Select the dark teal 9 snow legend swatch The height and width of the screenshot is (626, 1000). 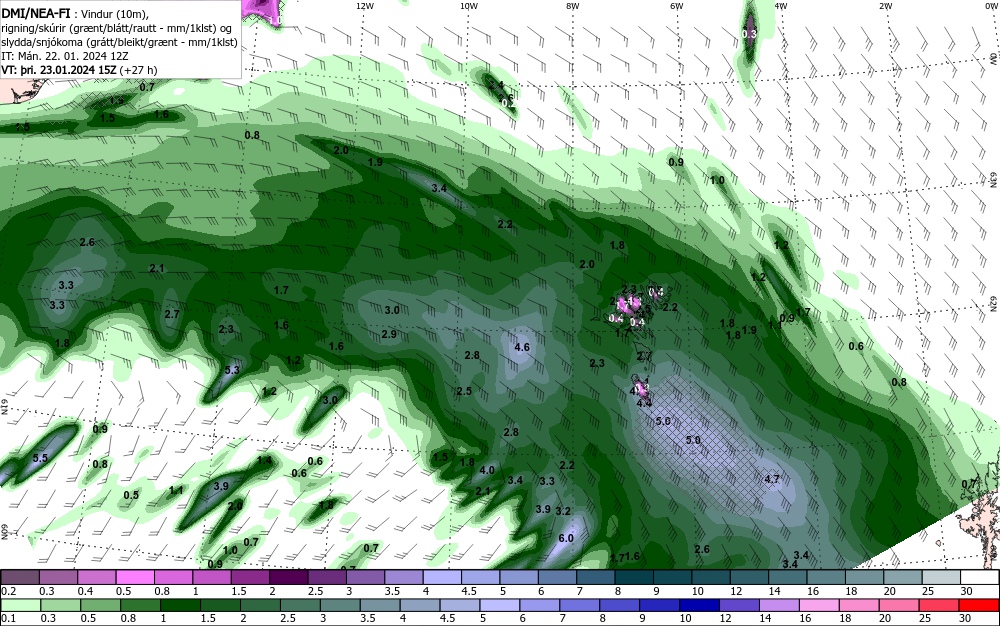pos(673,578)
